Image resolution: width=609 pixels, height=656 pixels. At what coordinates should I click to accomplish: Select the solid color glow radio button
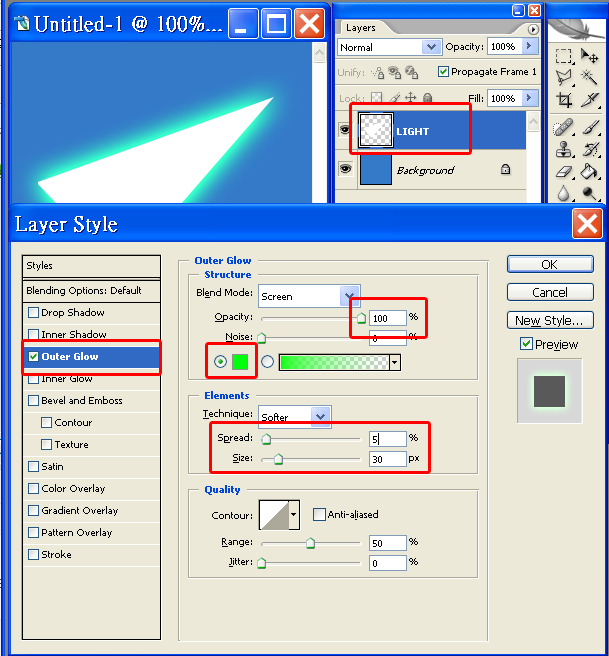coord(220,361)
